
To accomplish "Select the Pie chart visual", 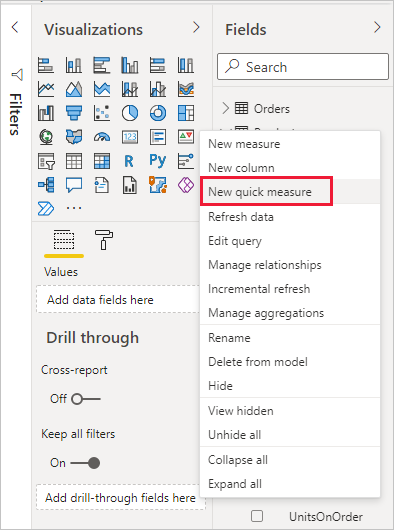I will pos(130,113).
